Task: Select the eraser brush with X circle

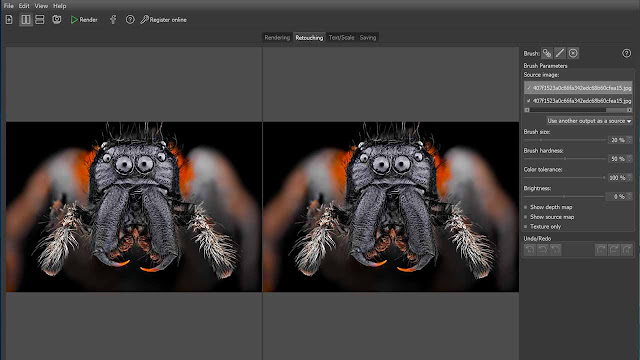Action: coord(573,53)
